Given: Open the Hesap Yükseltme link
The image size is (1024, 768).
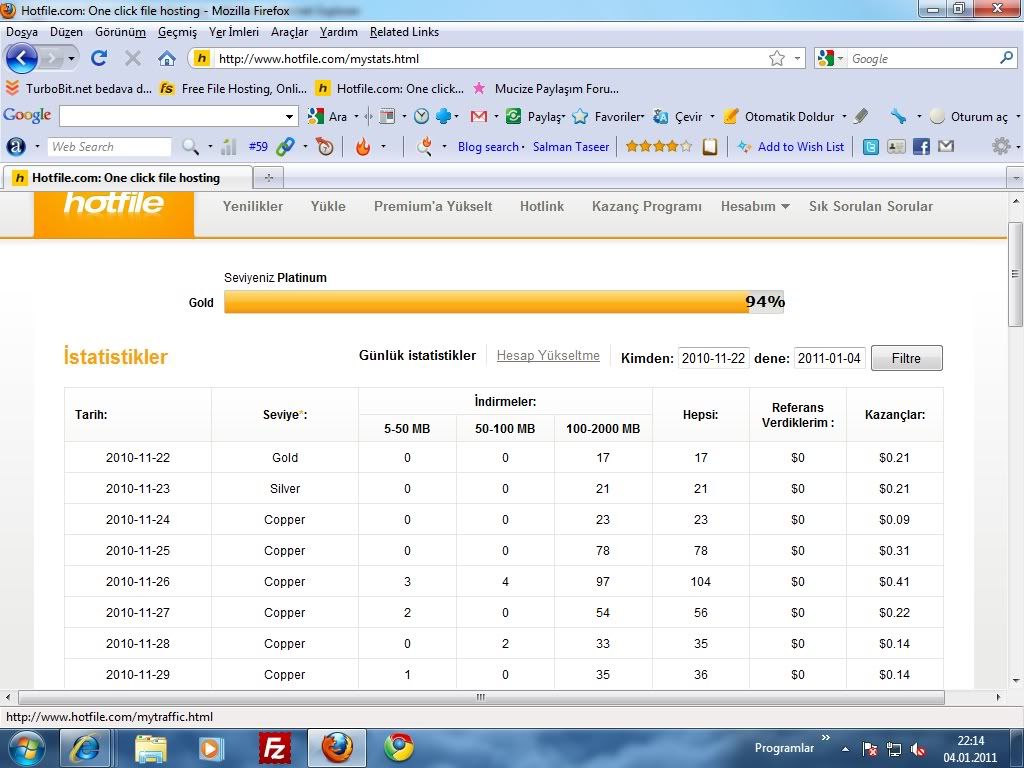Looking at the screenshot, I should pyautogui.click(x=548, y=356).
